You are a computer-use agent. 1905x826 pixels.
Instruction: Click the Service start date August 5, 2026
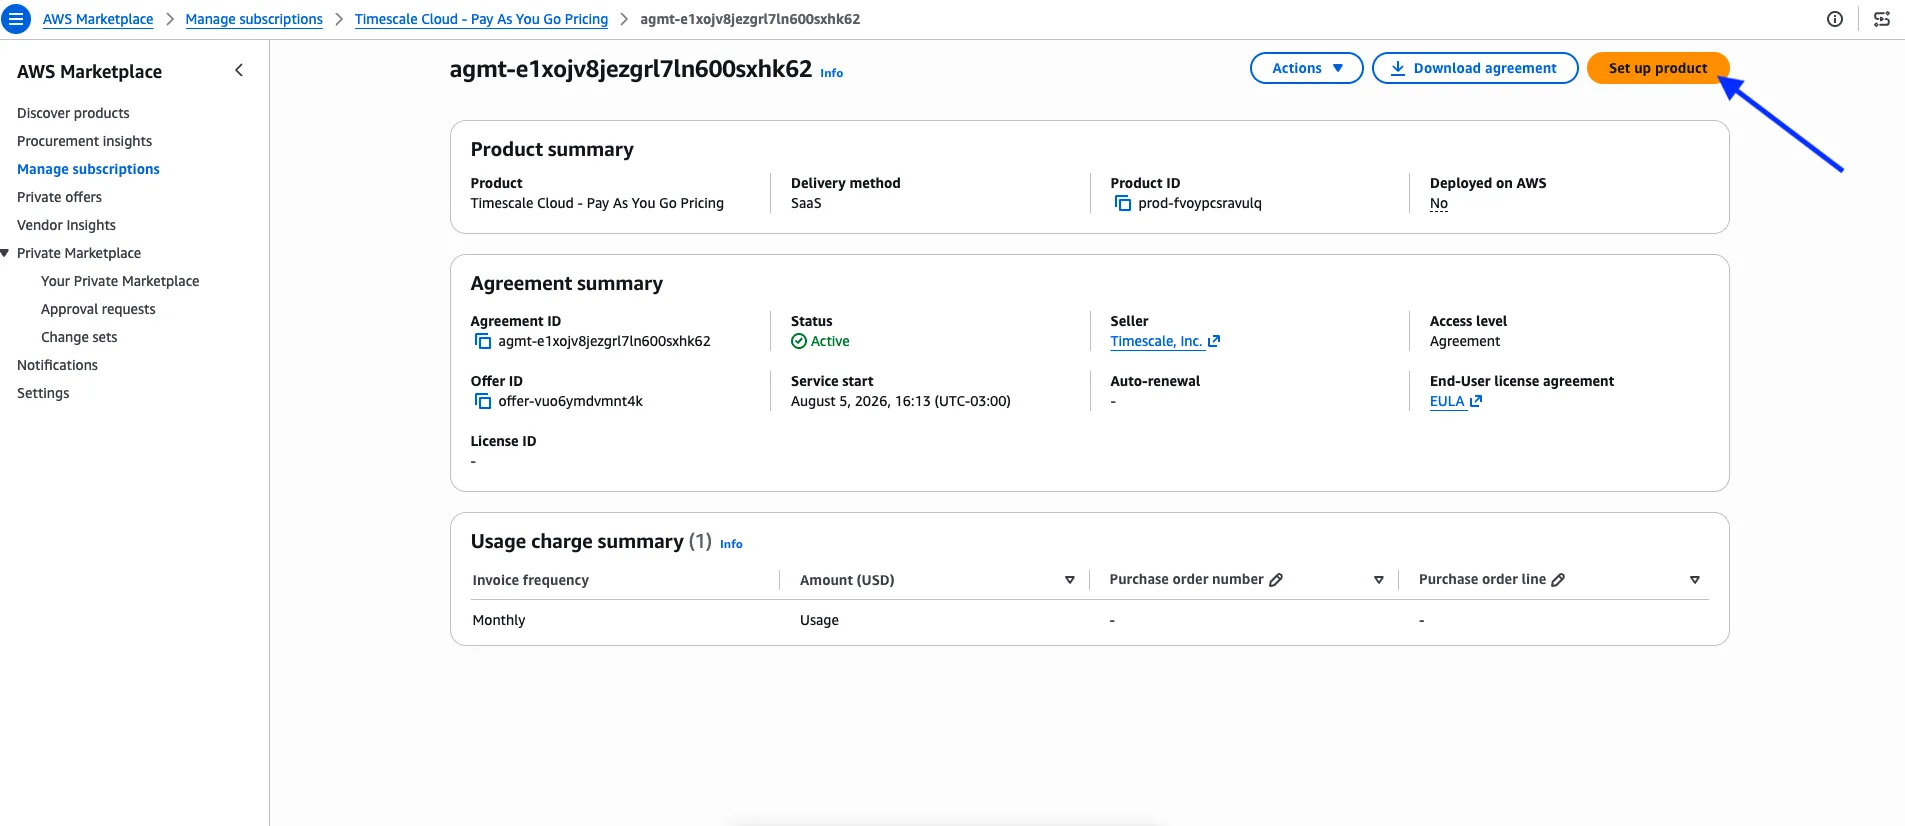(901, 401)
